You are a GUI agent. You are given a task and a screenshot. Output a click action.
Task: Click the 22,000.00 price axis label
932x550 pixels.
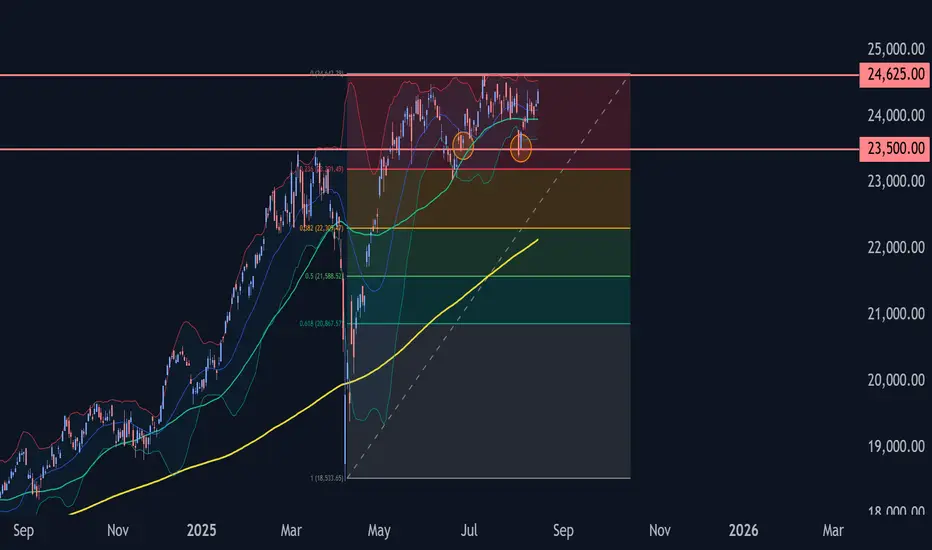click(x=896, y=247)
